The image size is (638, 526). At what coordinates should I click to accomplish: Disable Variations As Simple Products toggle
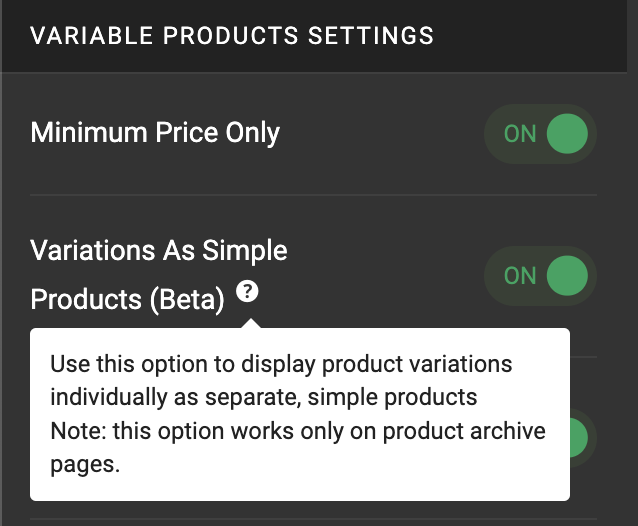540,276
